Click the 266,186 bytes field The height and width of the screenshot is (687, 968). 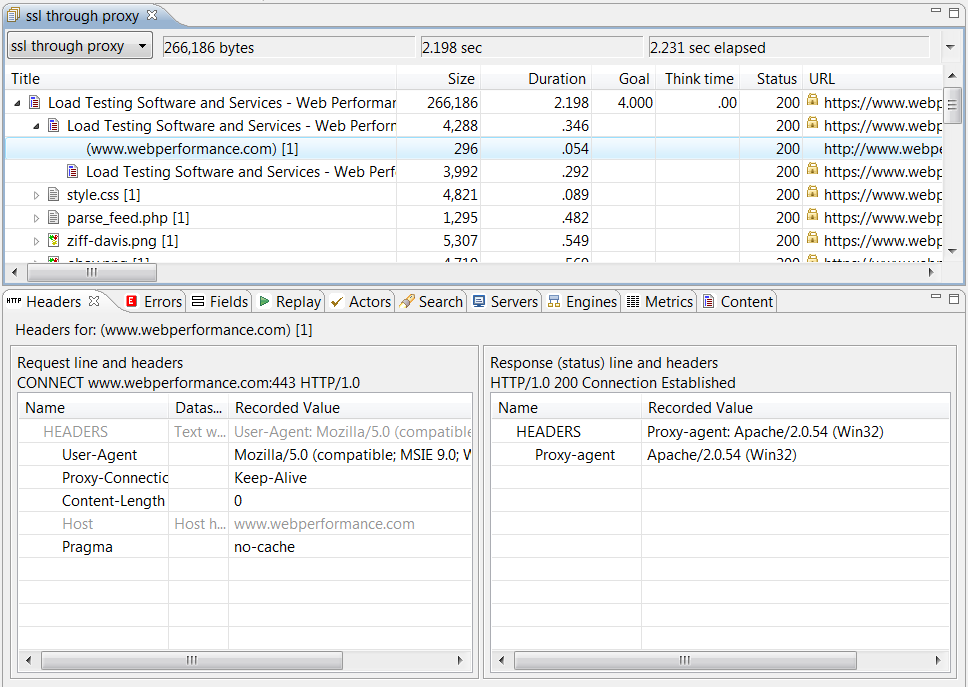289,47
